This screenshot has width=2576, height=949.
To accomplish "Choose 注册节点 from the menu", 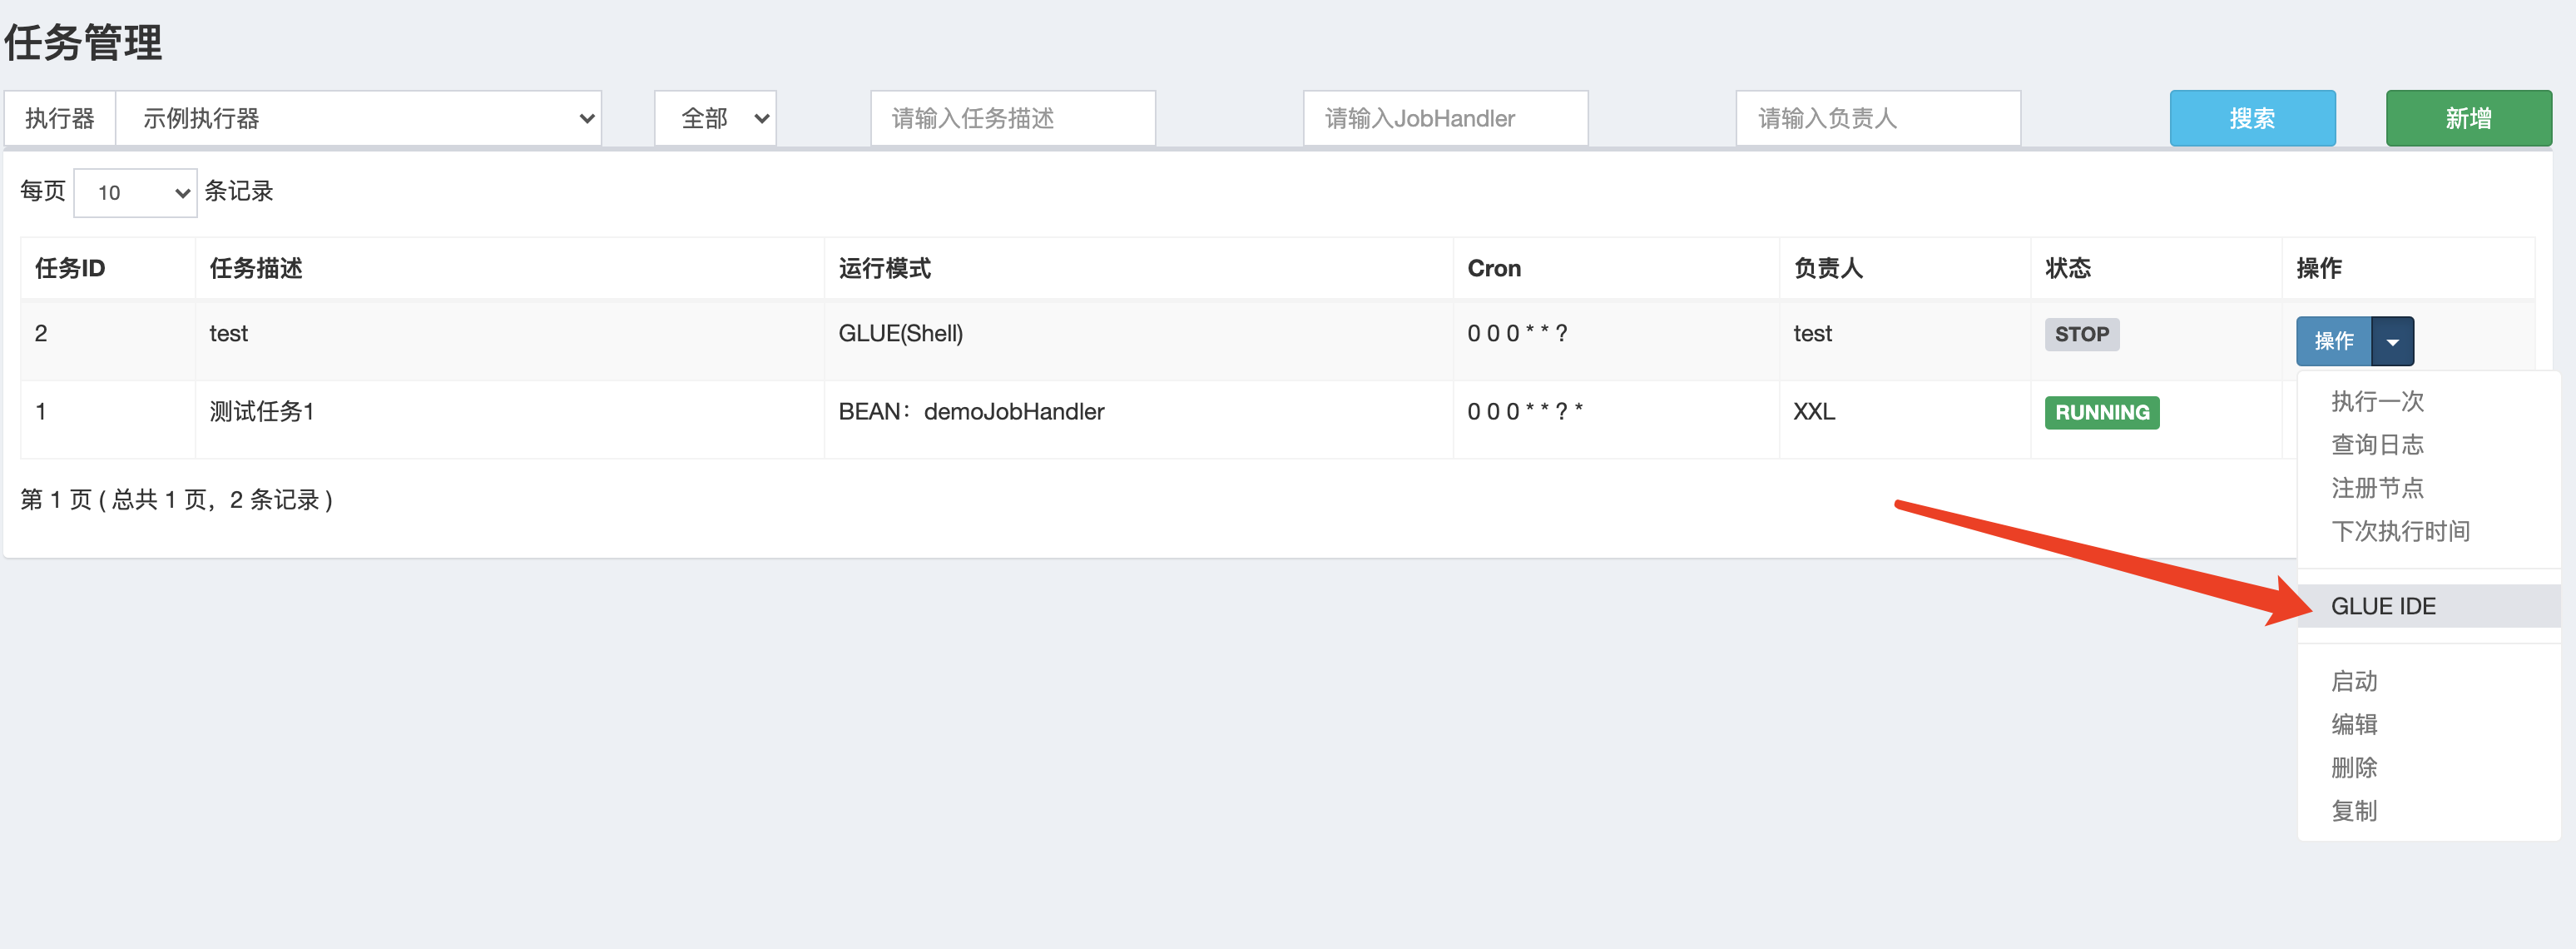I will pos(2377,488).
